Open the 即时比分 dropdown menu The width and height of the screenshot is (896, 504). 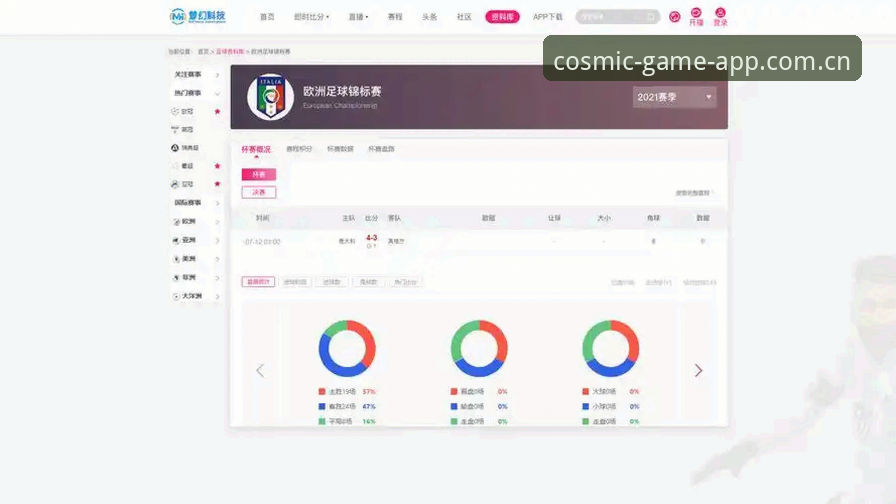click(x=311, y=17)
